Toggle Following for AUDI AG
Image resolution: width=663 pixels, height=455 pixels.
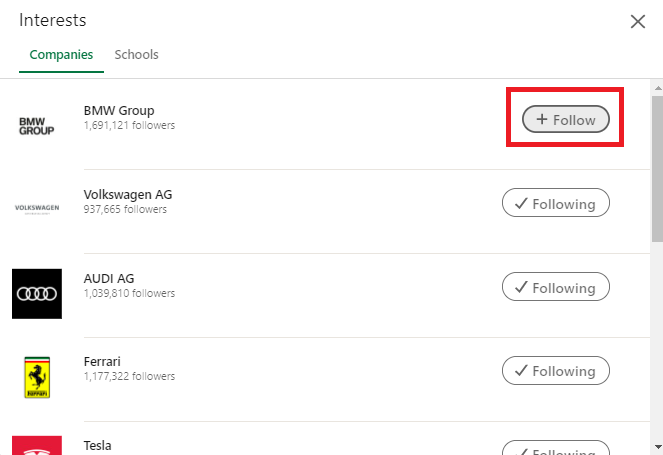click(x=556, y=287)
